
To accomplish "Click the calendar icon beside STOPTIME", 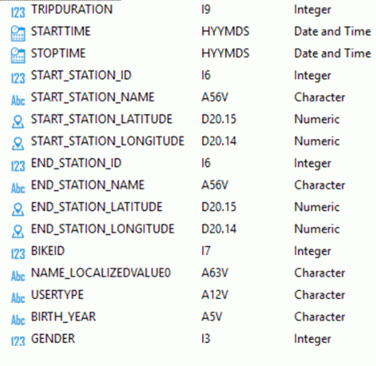I will coord(18,56).
